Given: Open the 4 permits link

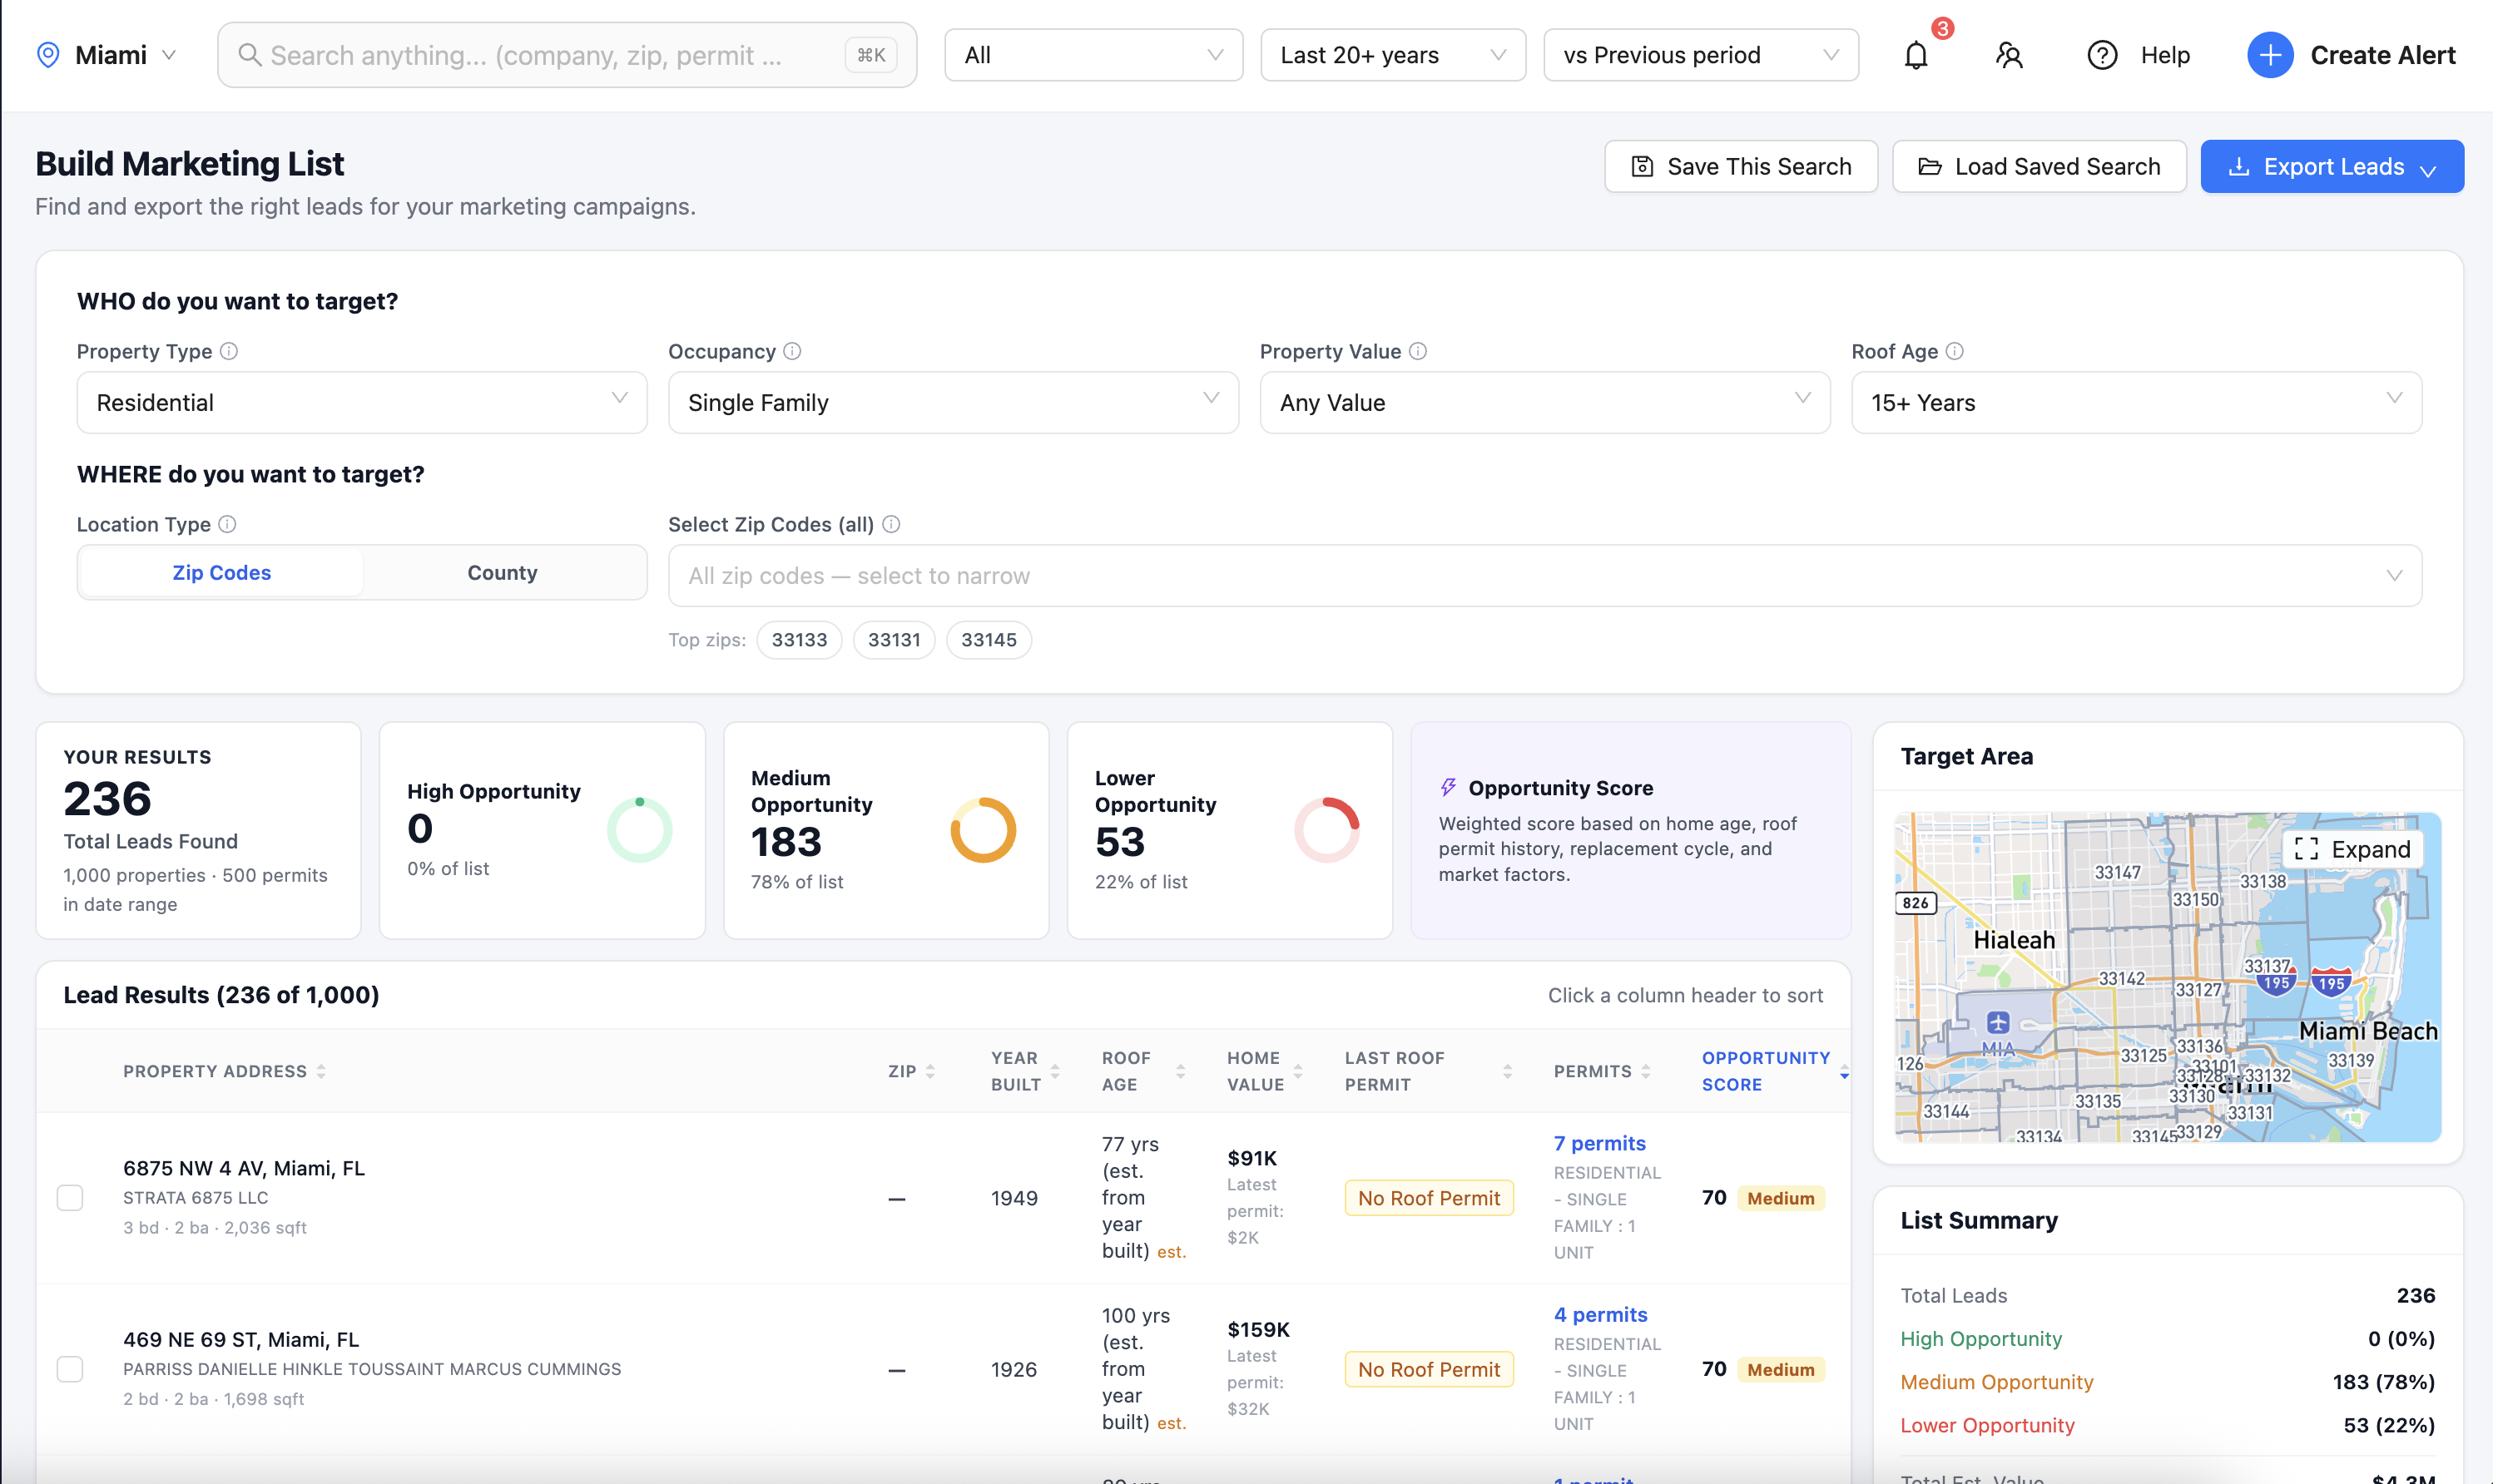Looking at the screenshot, I should coord(1600,1315).
